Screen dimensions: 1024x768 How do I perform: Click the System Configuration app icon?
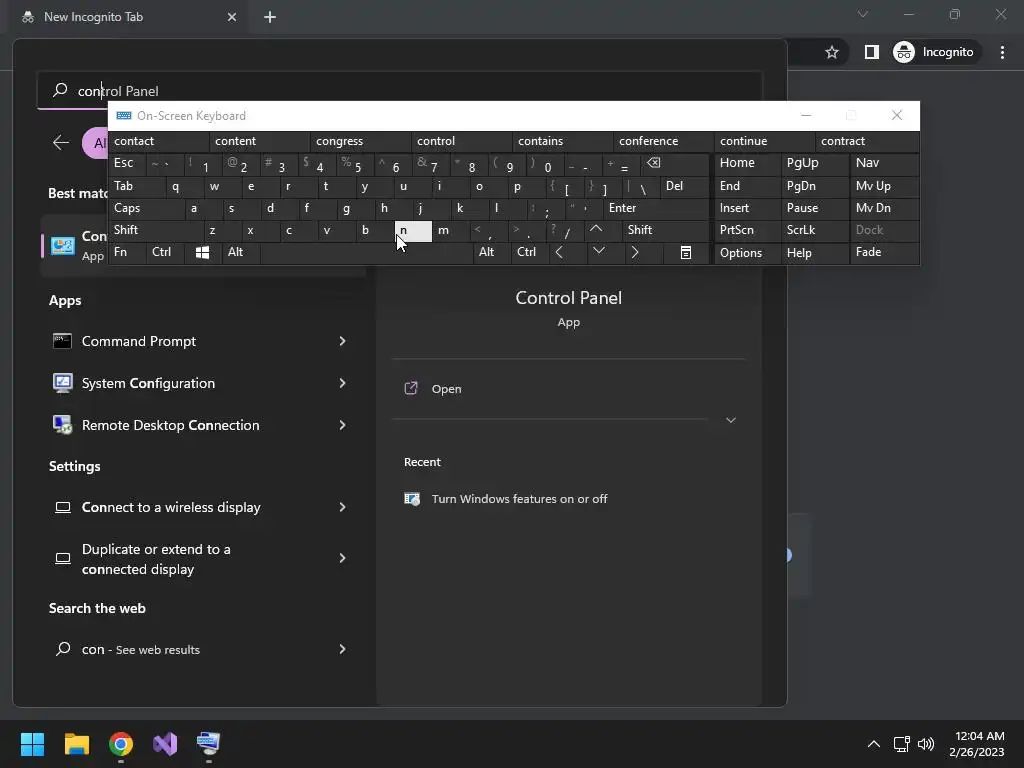pyautogui.click(x=63, y=383)
